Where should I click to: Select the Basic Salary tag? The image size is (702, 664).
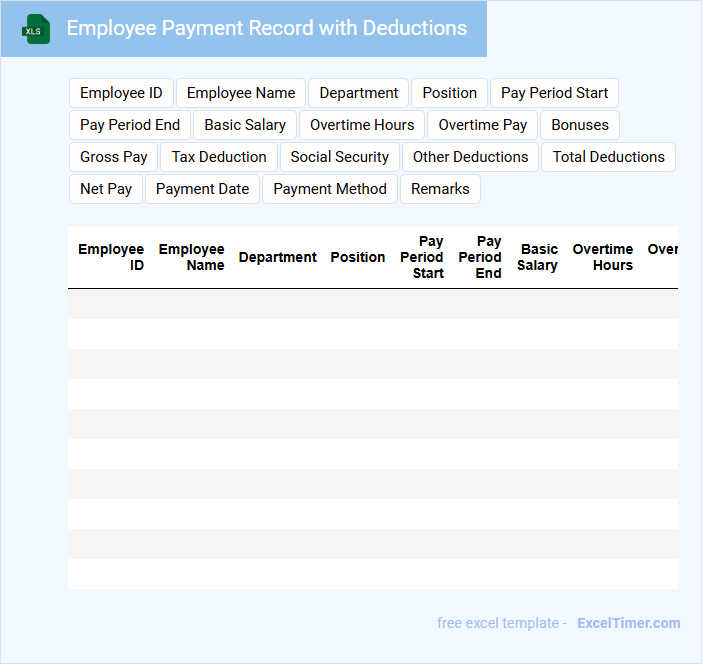point(245,125)
